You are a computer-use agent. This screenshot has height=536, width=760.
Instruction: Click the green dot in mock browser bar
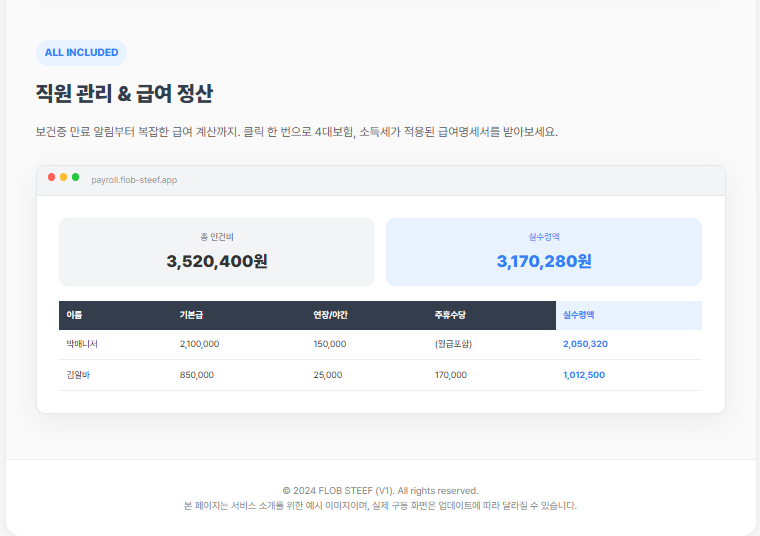click(76, 177)
